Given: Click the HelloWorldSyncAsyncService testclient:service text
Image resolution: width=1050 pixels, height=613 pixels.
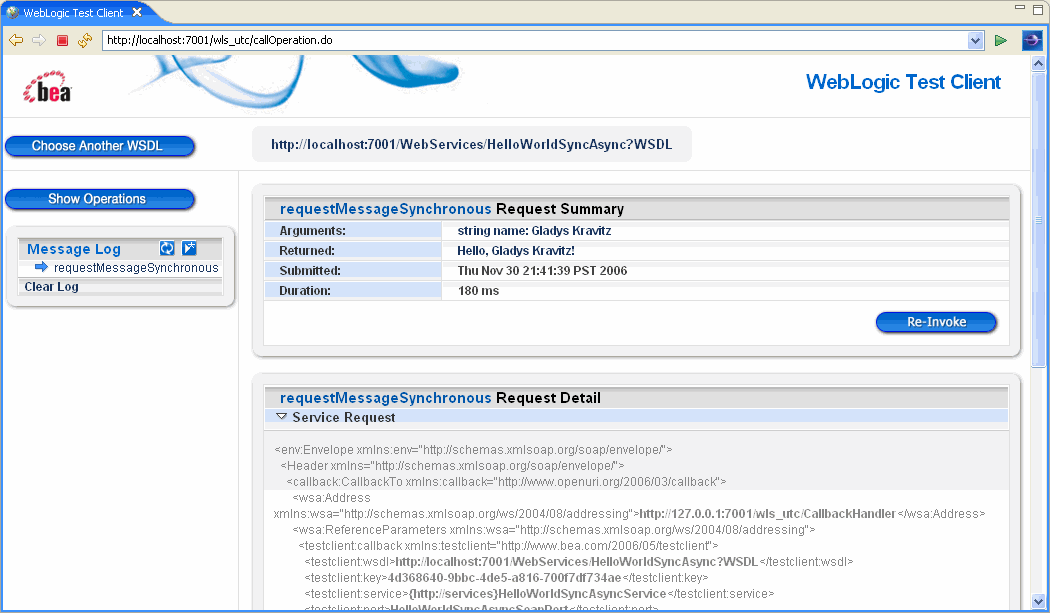Looking at the screenshot, I should 538,594.
